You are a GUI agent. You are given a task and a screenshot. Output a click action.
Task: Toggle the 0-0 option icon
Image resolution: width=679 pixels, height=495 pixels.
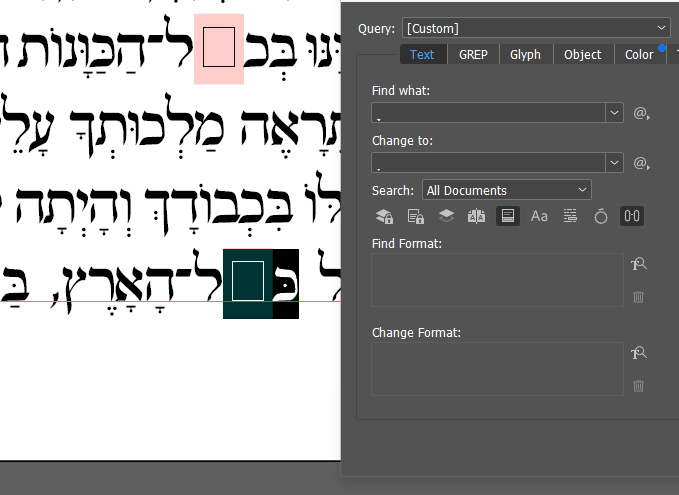(632, 216)
